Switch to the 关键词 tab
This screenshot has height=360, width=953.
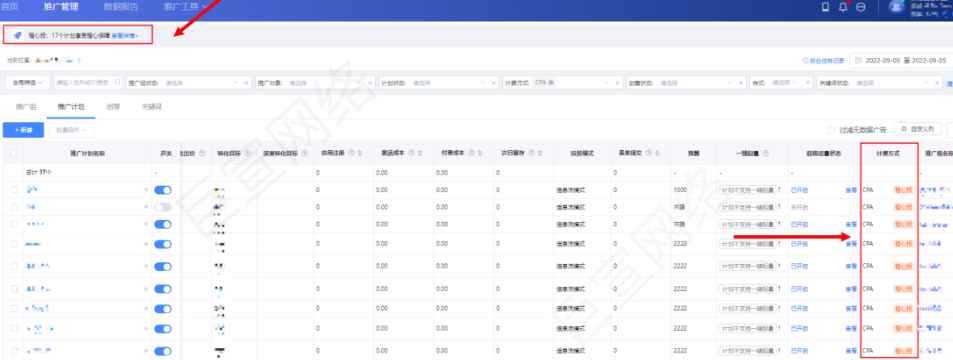click(151, 106)
